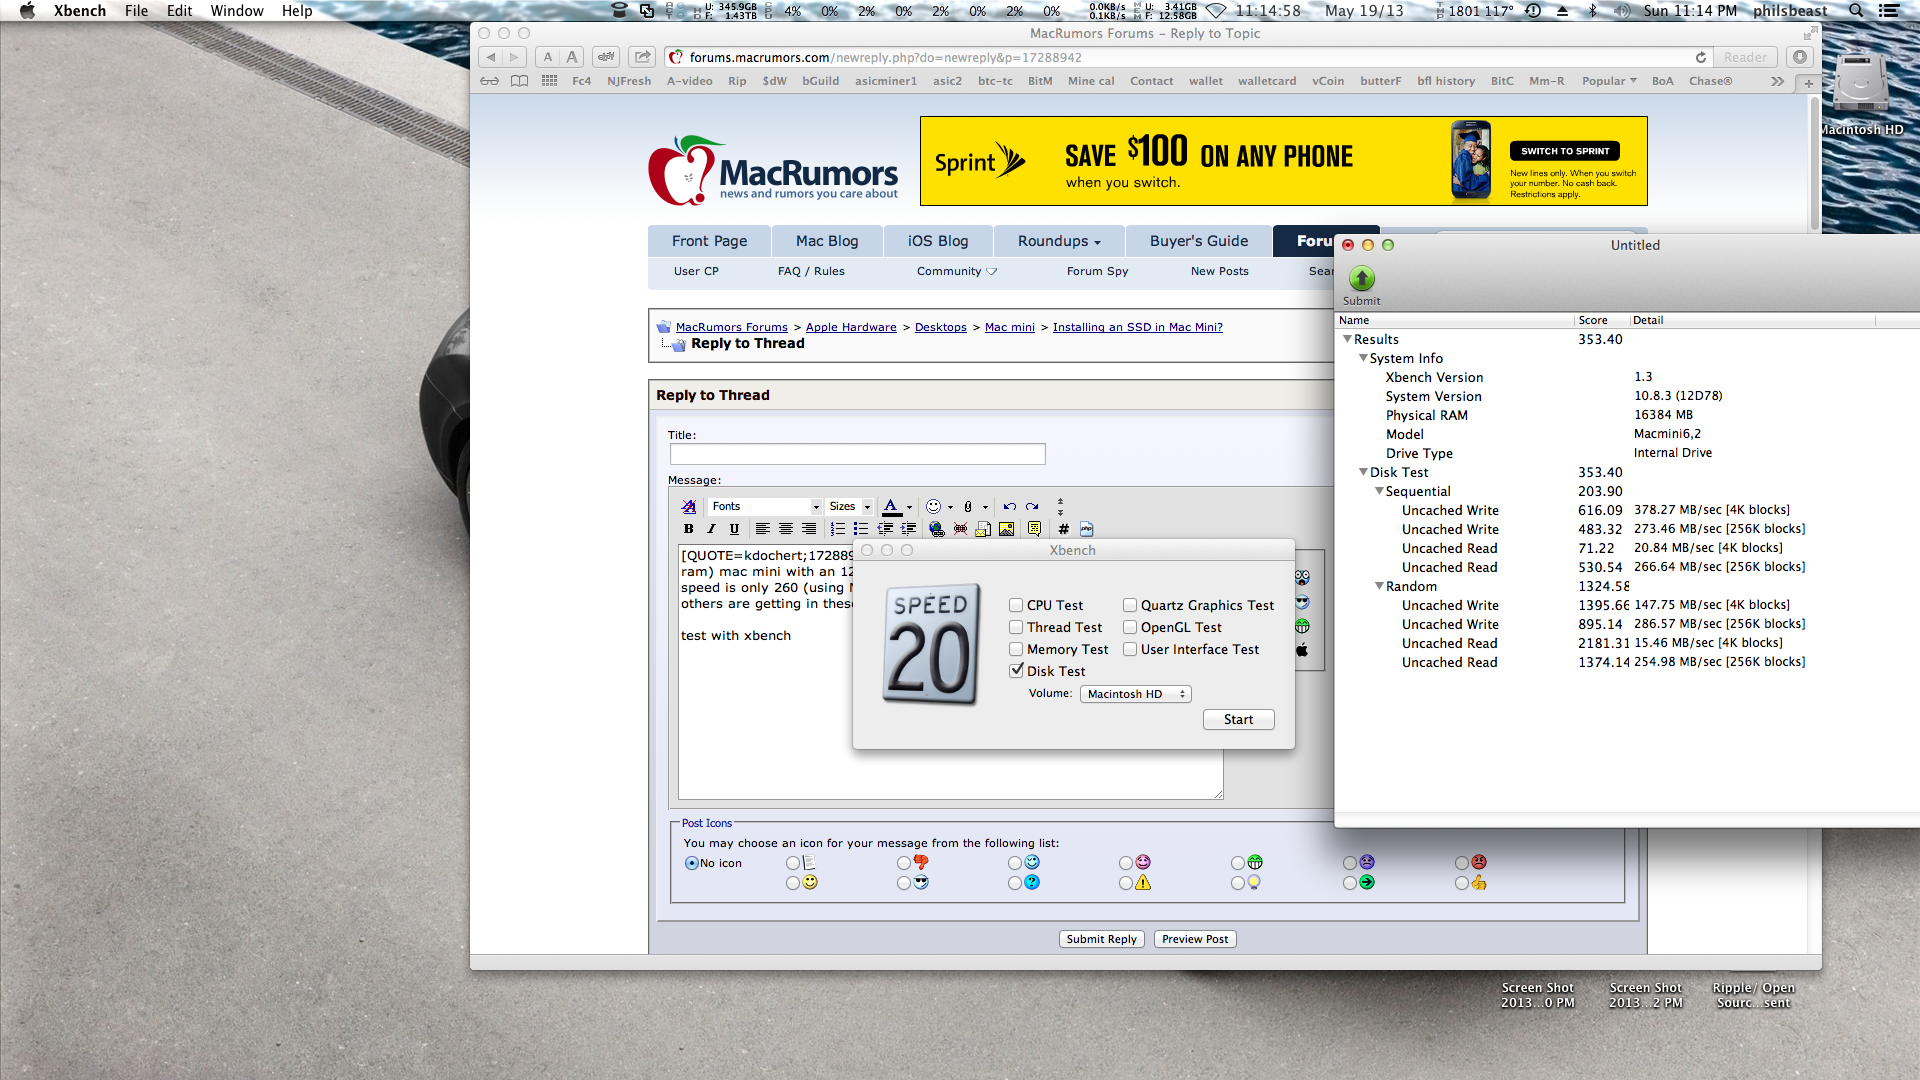This screenshot has width=1920, height=1080.
Task: Click the green Submit arrow in Xbench results
Action: tap(1361, 279)
